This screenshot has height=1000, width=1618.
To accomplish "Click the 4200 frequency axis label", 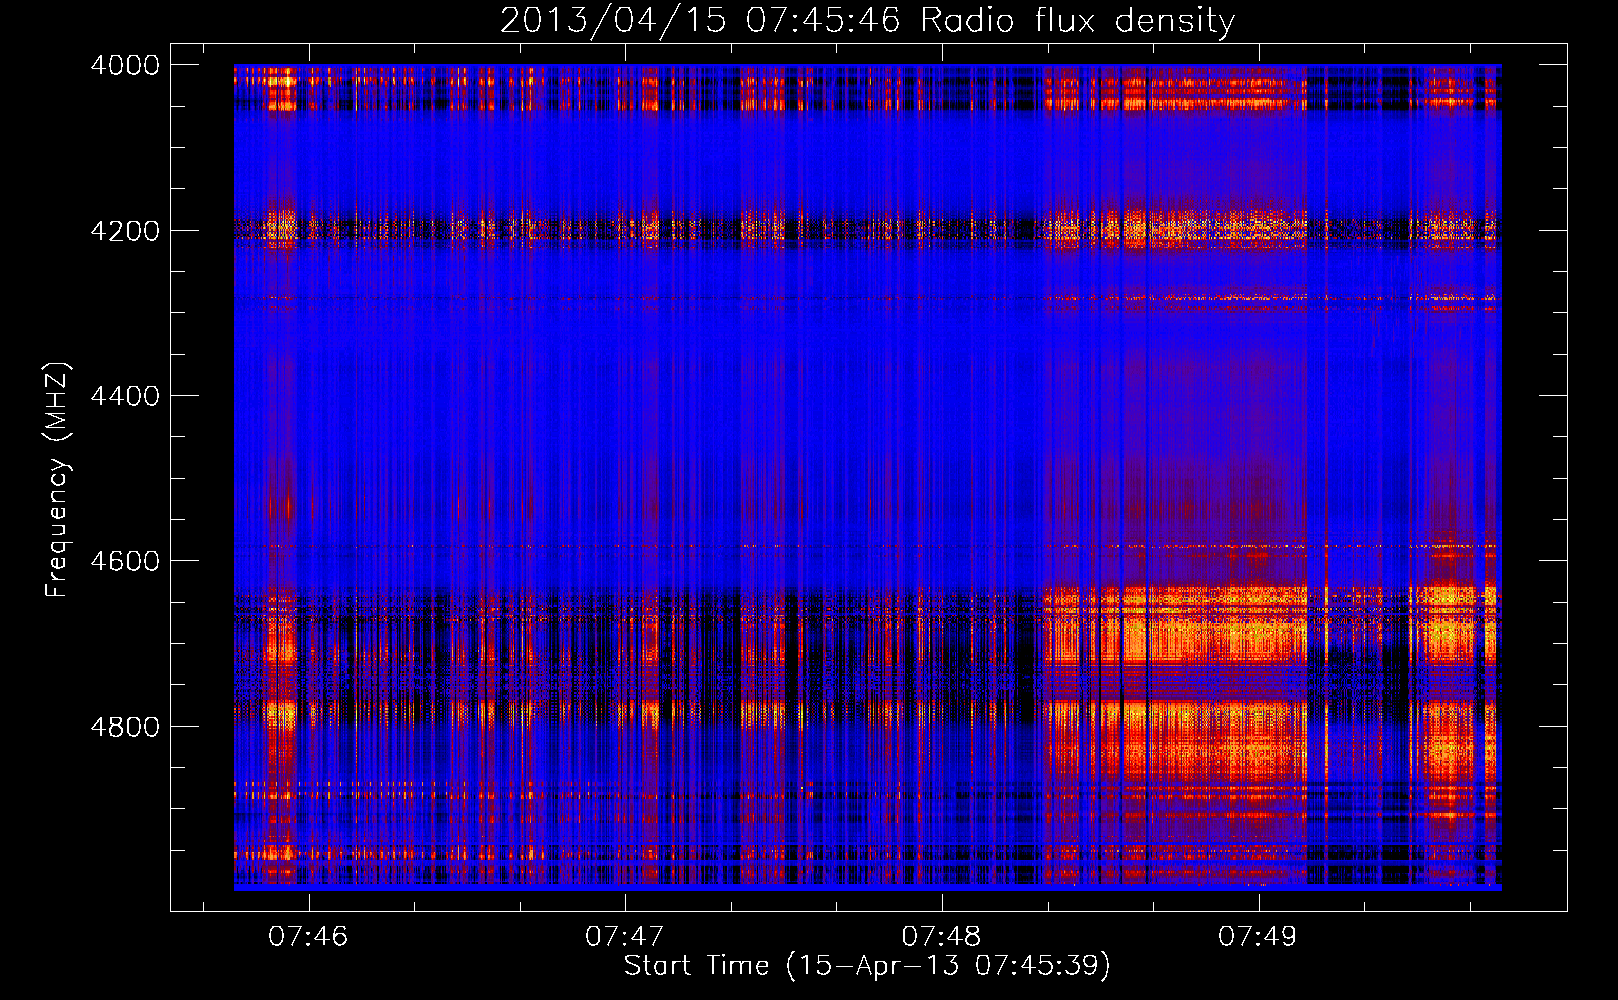I will [x=124, y=231].
